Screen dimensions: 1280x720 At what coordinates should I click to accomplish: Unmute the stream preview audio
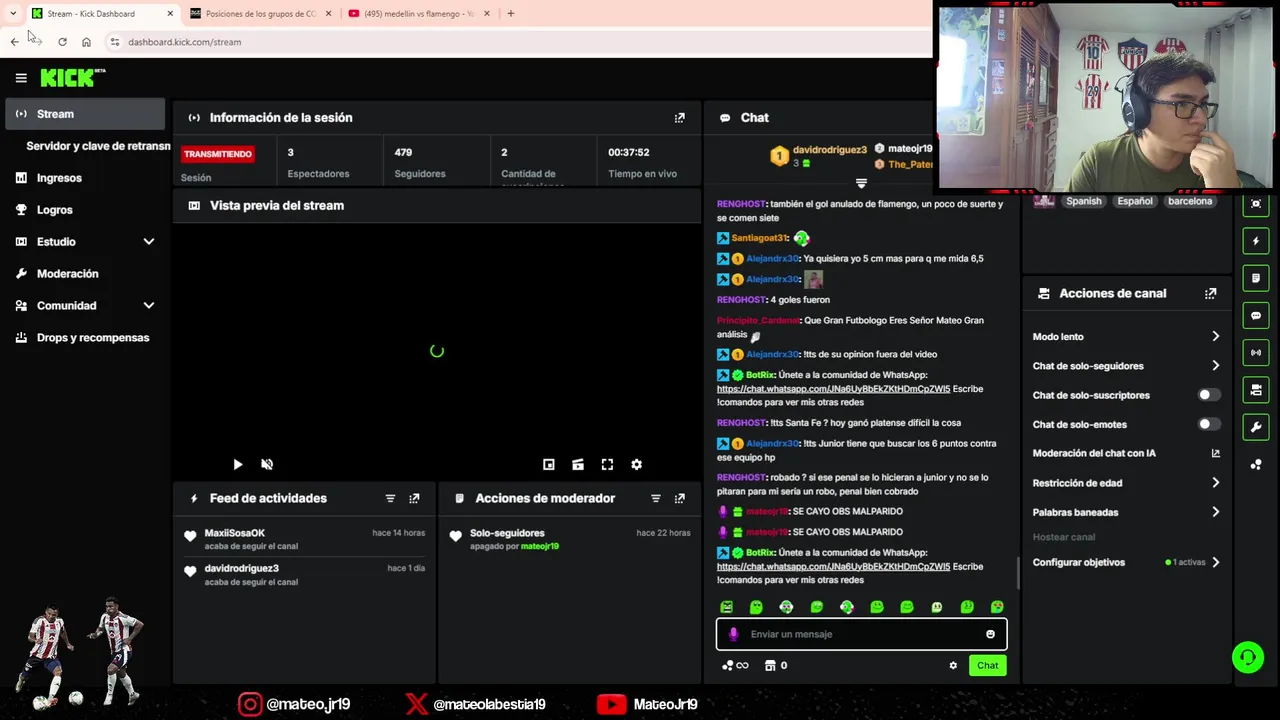(267, 465)
